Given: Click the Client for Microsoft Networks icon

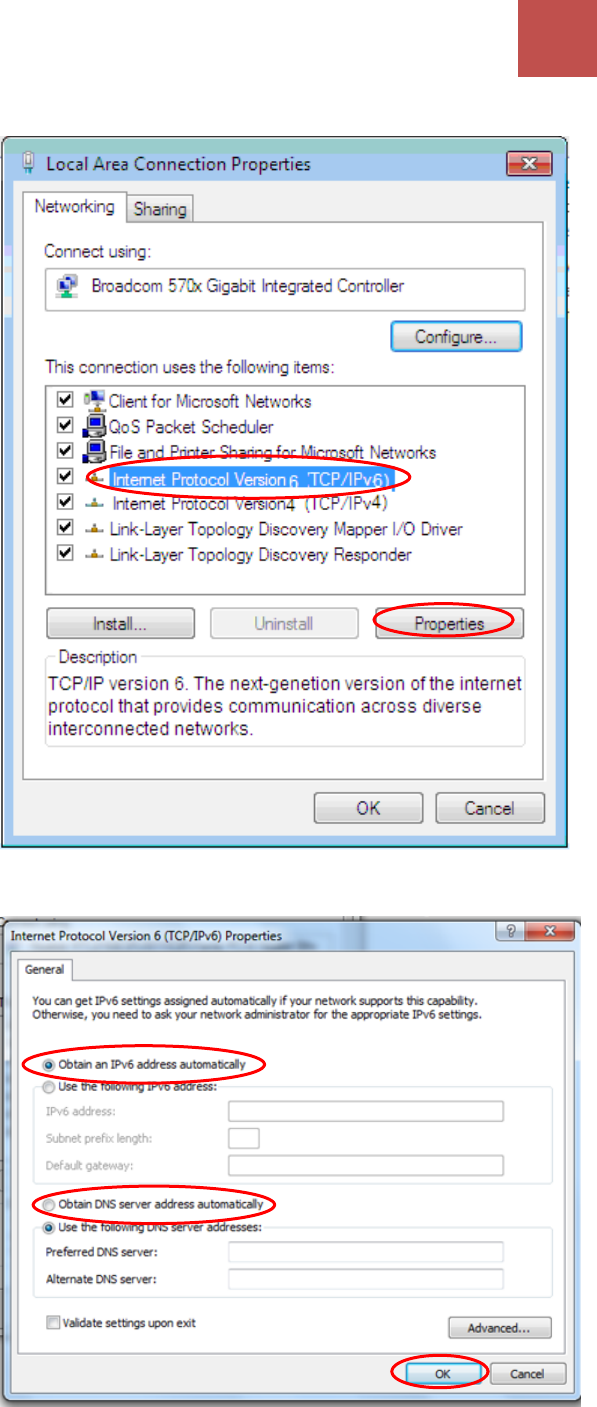Looking at the screenshot, I should (x=95, y=402).
